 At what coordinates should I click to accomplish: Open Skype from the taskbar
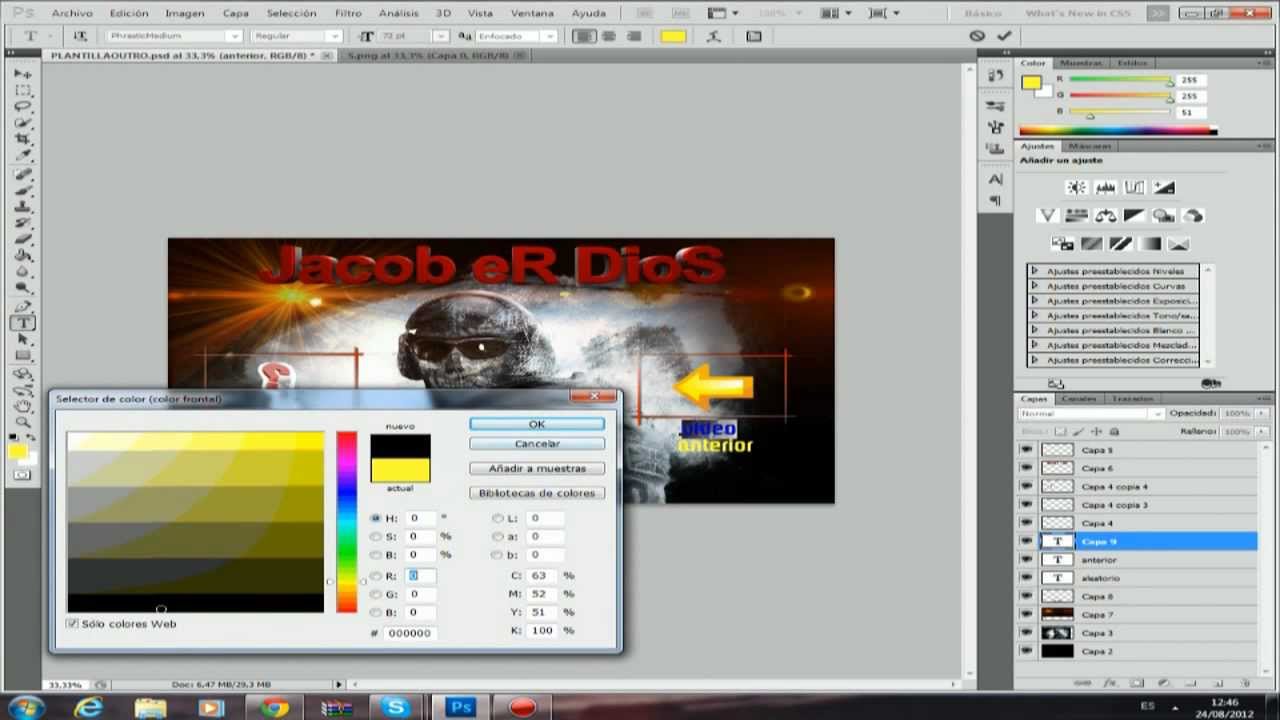396,707
